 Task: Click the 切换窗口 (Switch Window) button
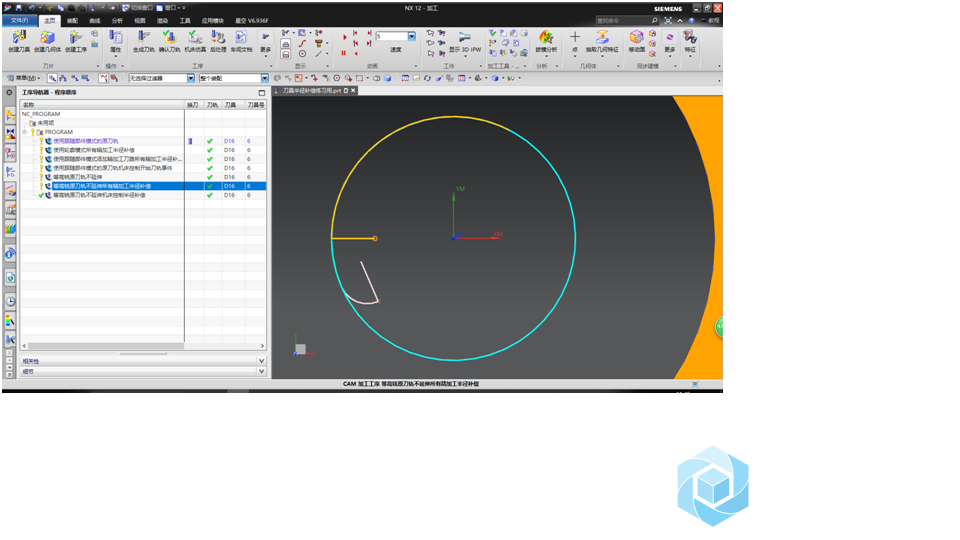[x=137, y=8]
